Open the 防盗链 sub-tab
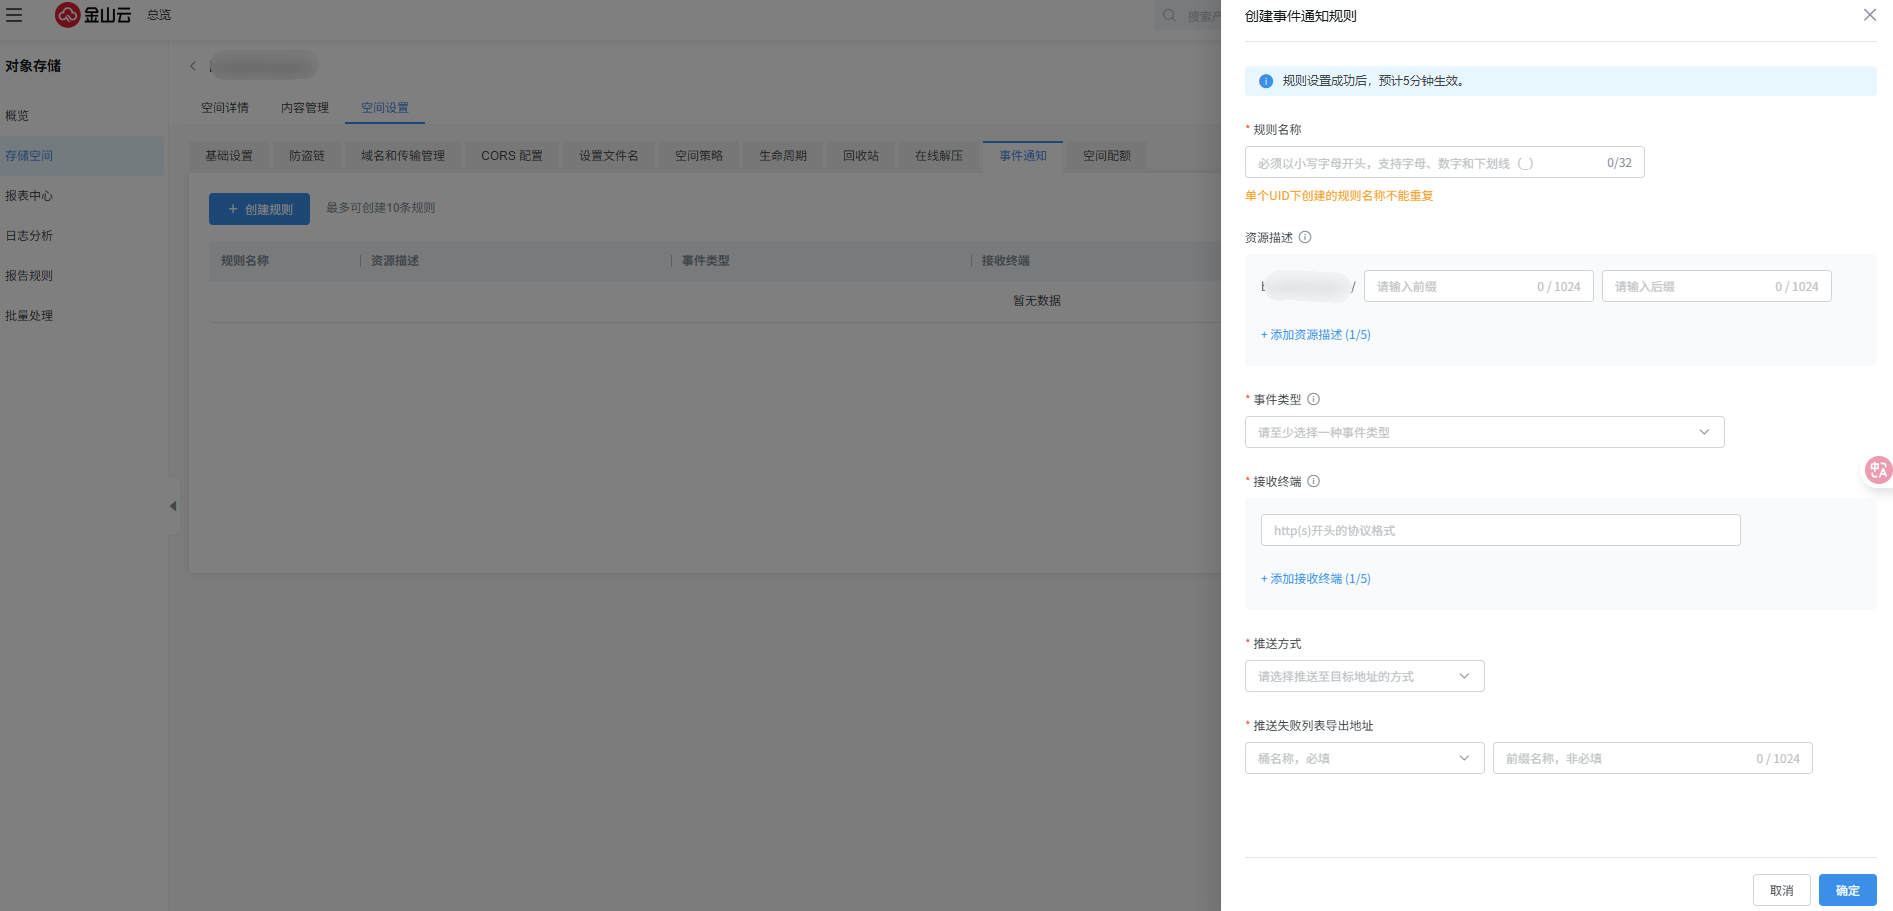 coord(307,156)
